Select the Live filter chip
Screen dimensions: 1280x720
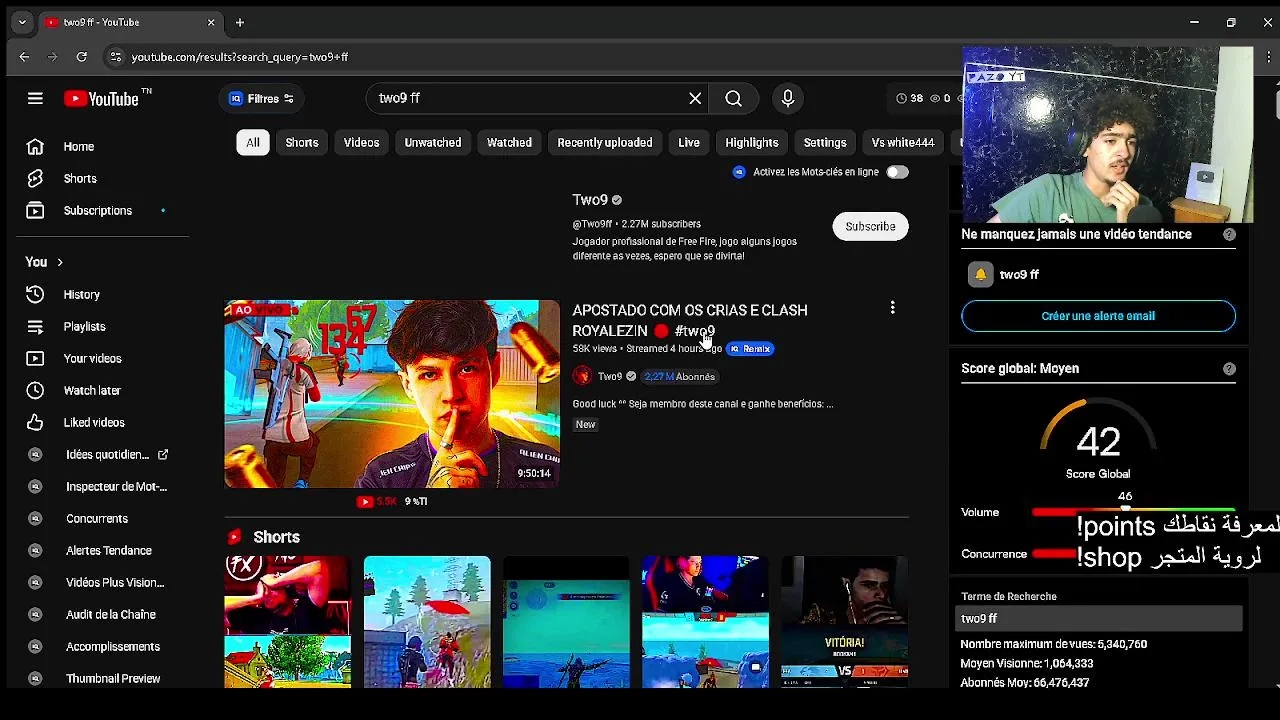pos(689,142)
